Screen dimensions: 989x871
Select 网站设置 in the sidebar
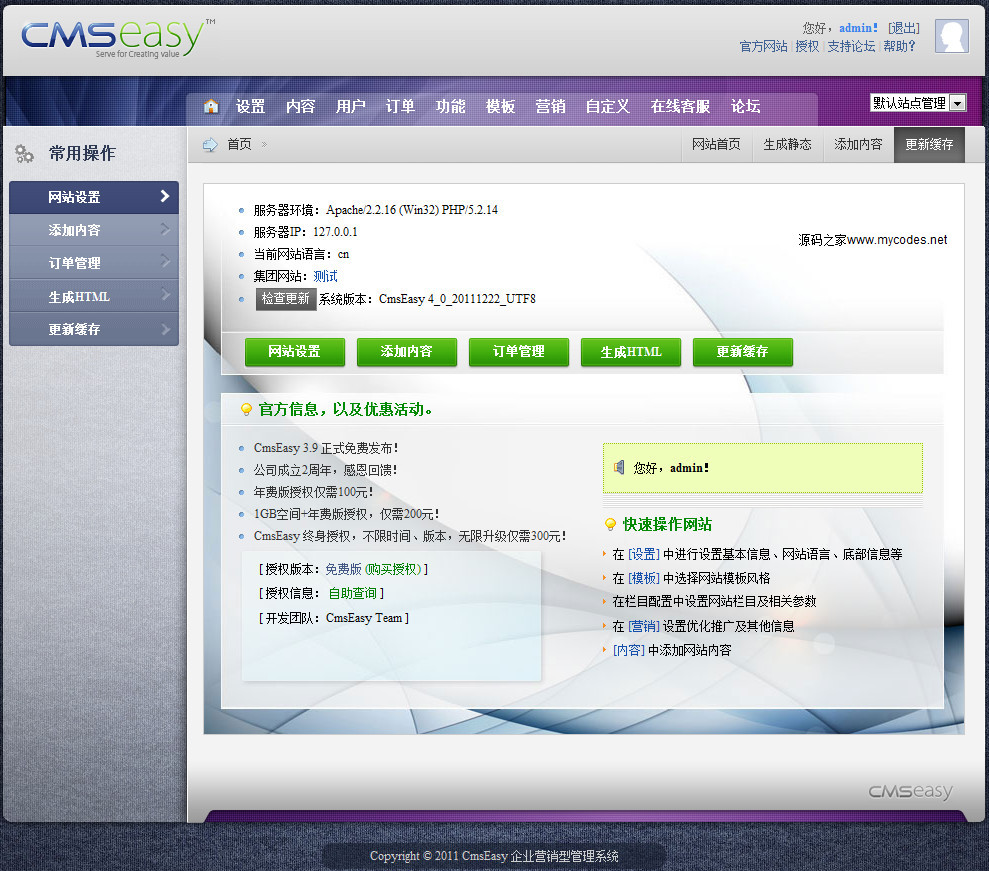click(94, 197)
